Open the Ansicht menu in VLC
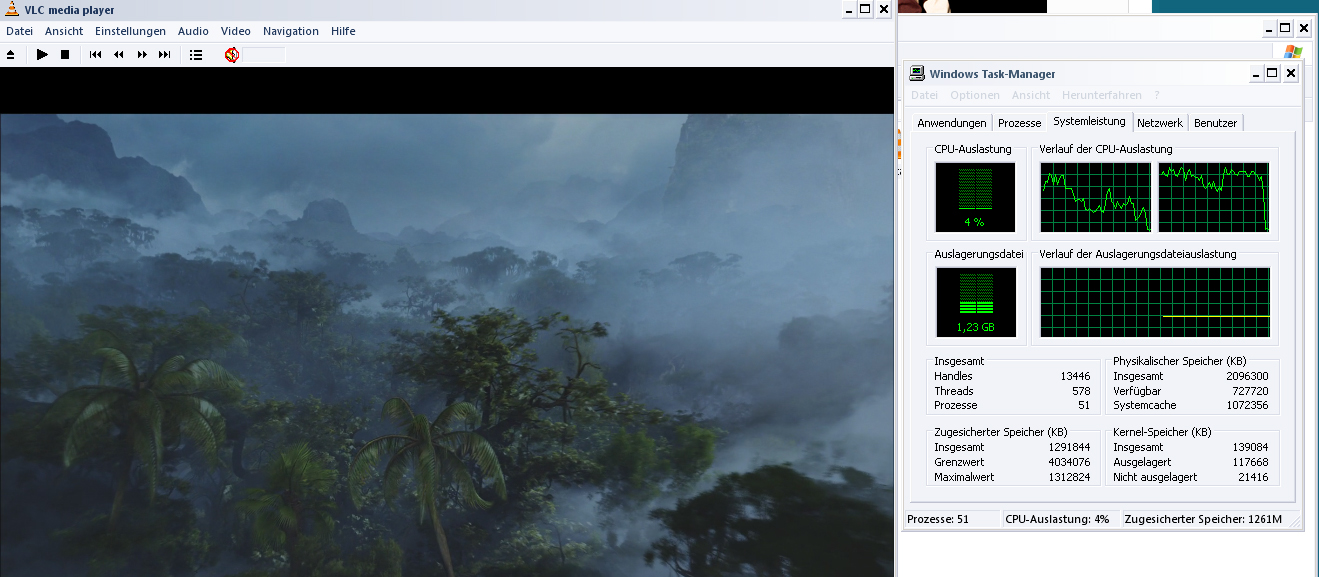This screenshot has width=1319, height=577. tap(64, 31)
